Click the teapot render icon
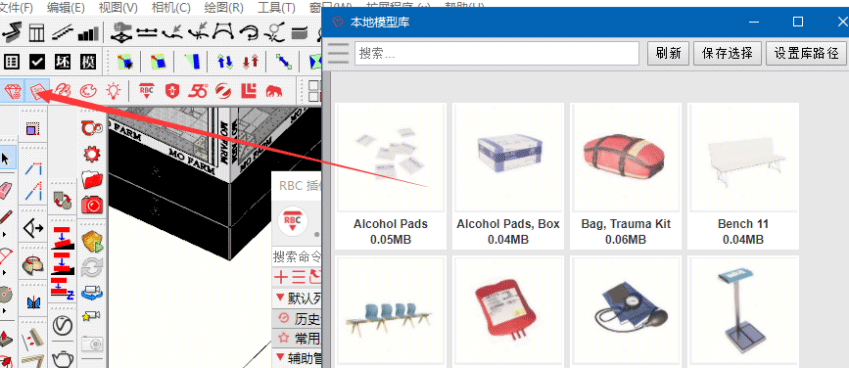This screenshot has height=368, width=849. [x=63, y=358]
